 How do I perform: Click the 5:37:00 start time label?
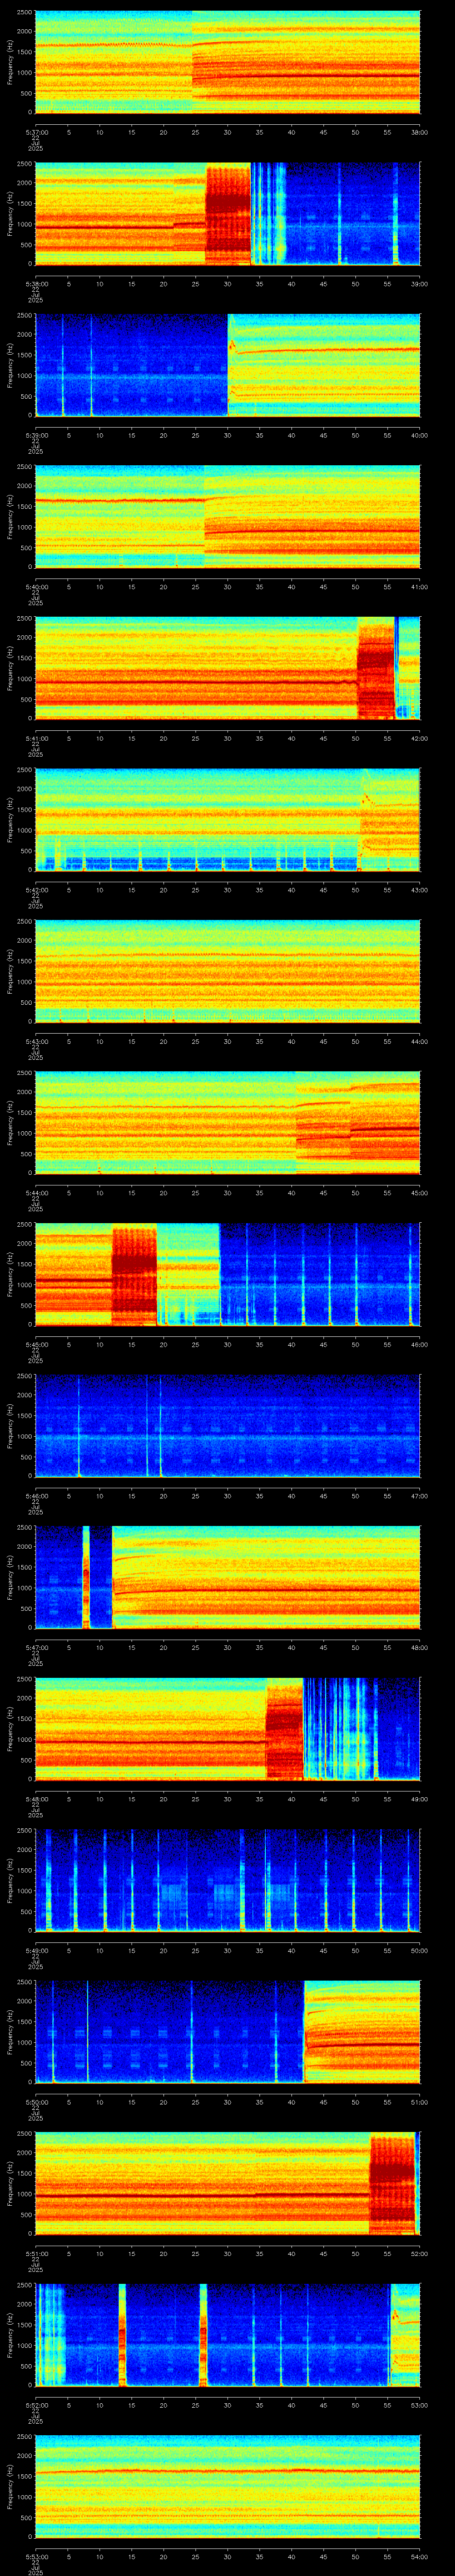tap(35, 132)
